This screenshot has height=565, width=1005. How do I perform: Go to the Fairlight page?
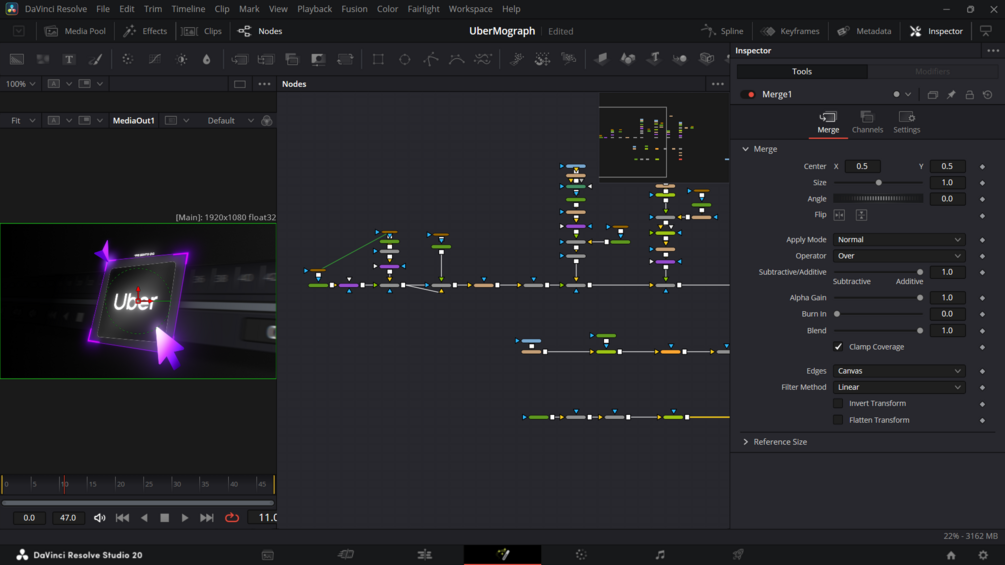pyautogui.click(x=660, y=555)
